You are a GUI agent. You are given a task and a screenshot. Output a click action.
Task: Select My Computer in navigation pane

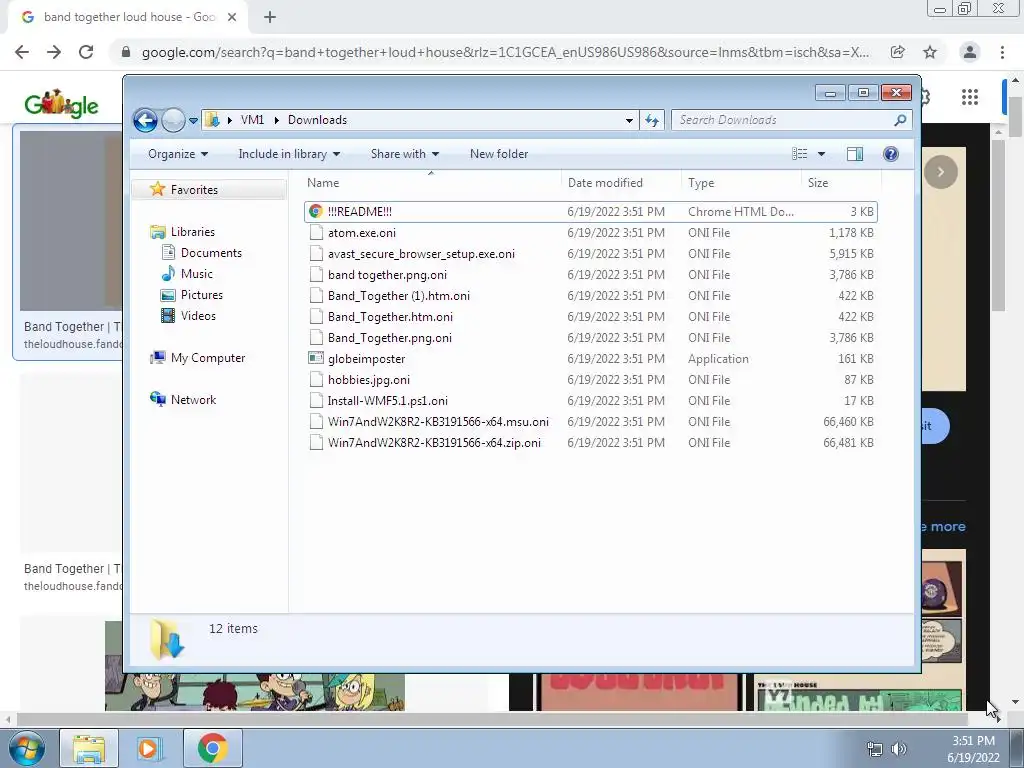click(x=208, y=358)
